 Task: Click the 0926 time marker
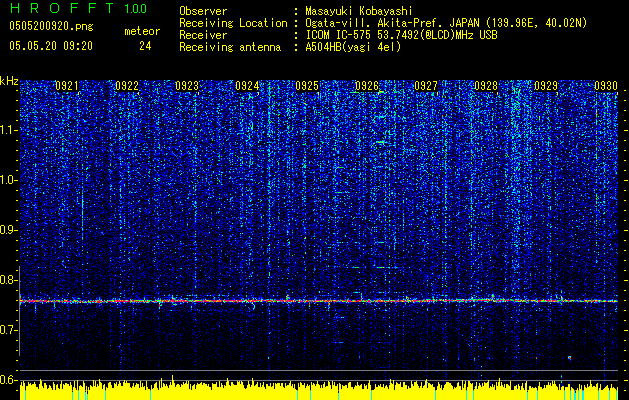tap(367, 86)
